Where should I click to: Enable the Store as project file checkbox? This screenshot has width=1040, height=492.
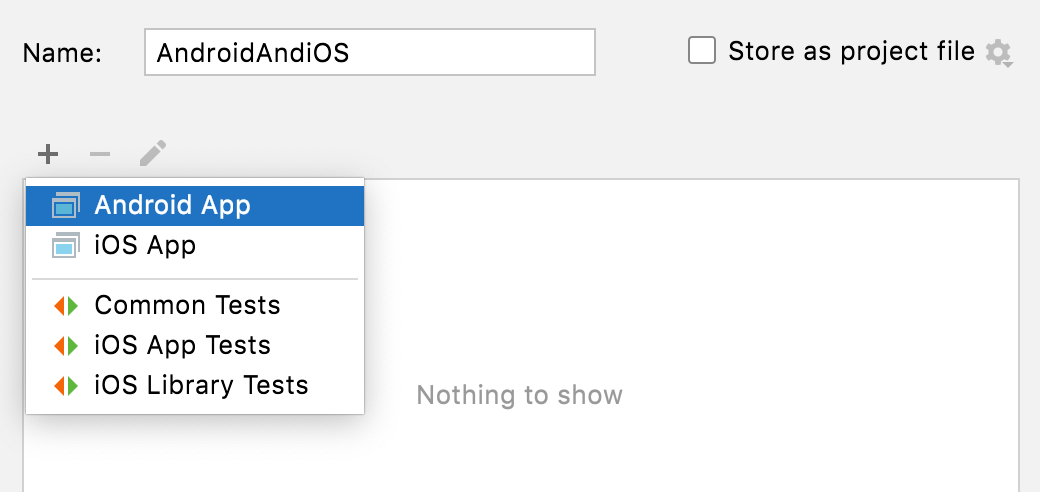702,51
